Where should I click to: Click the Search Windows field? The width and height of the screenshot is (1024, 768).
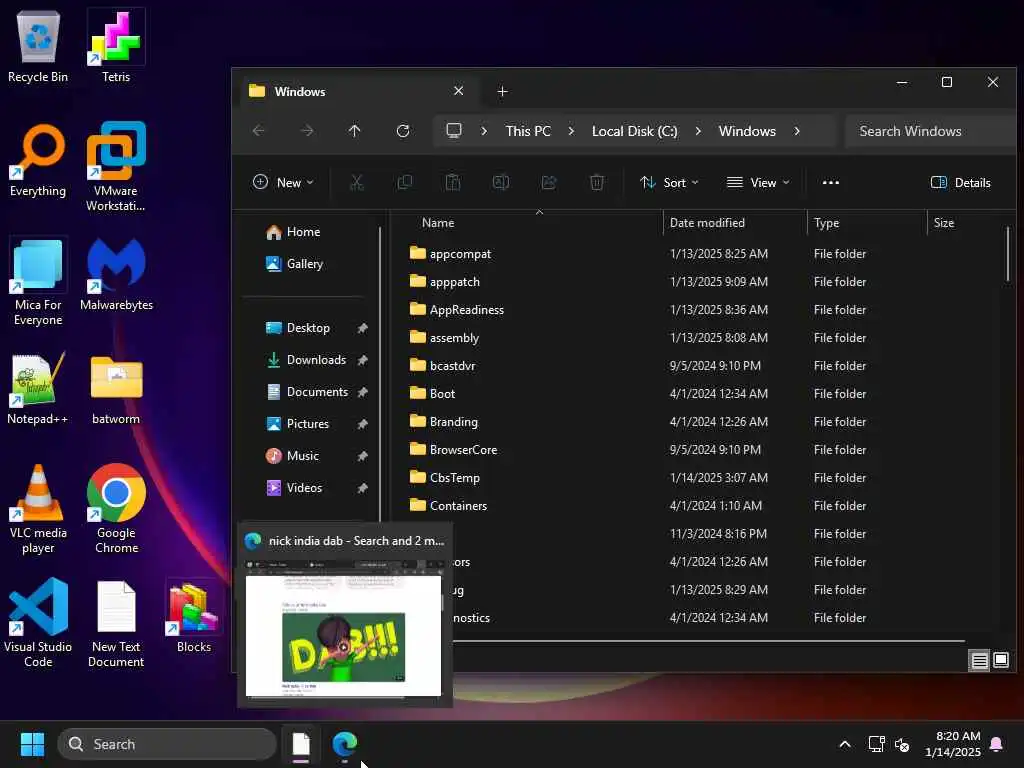(930, 131)
